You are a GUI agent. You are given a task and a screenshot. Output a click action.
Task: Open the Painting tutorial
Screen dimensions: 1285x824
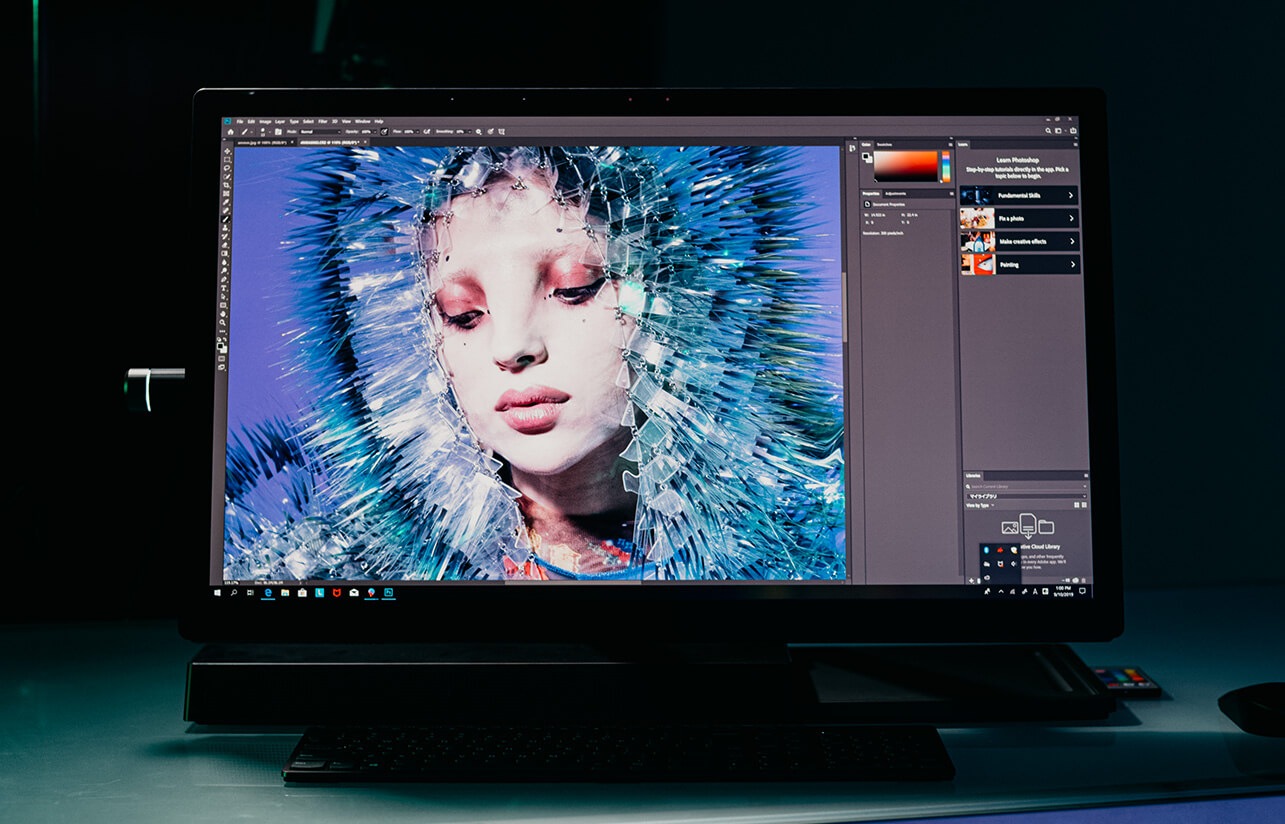click(1019, 264)
